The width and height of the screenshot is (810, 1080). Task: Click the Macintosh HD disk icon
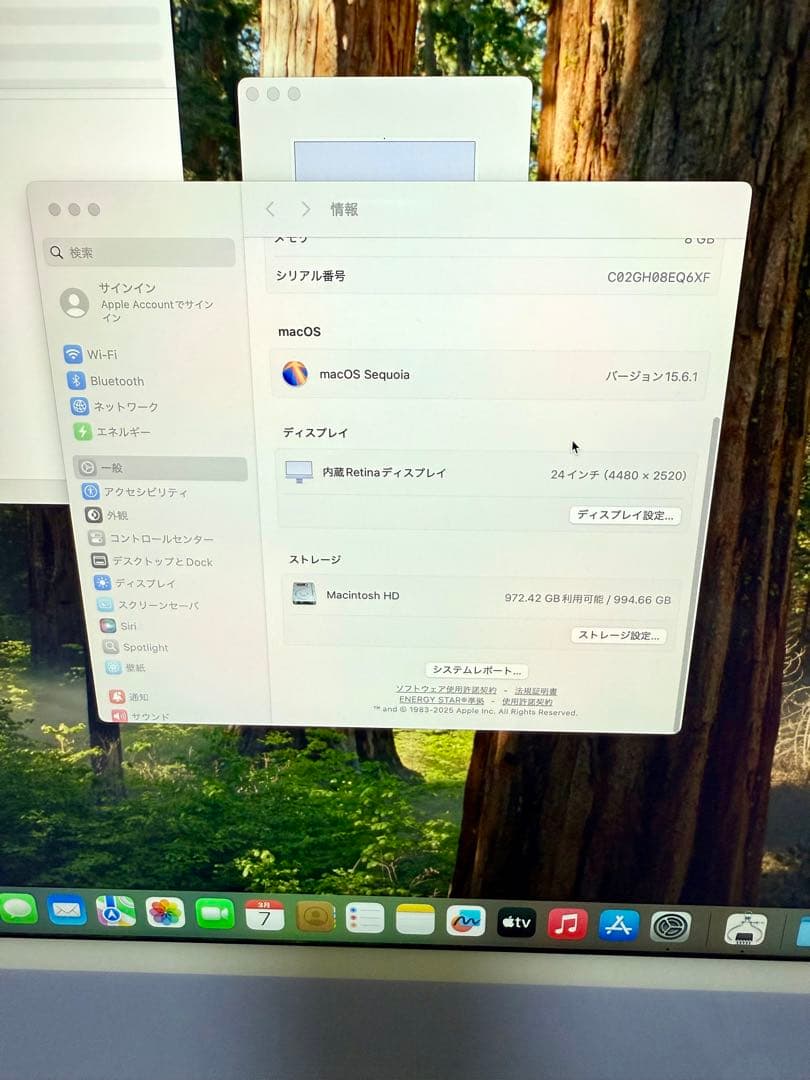(304, 594)
